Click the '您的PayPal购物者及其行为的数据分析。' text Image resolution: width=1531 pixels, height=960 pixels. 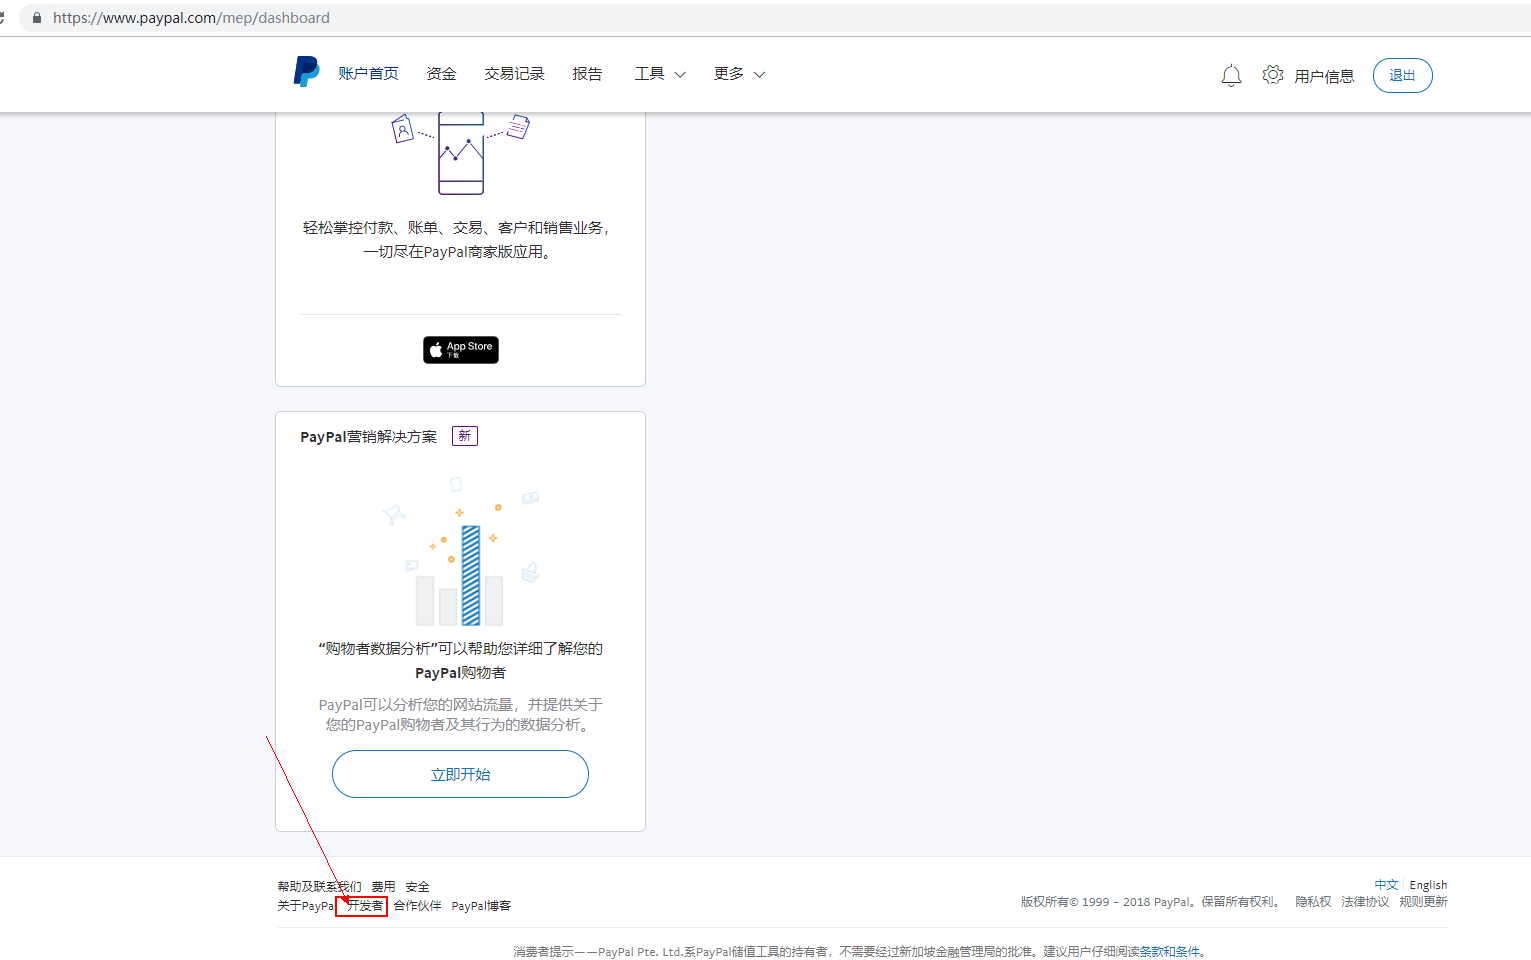[x=460, y=724]
